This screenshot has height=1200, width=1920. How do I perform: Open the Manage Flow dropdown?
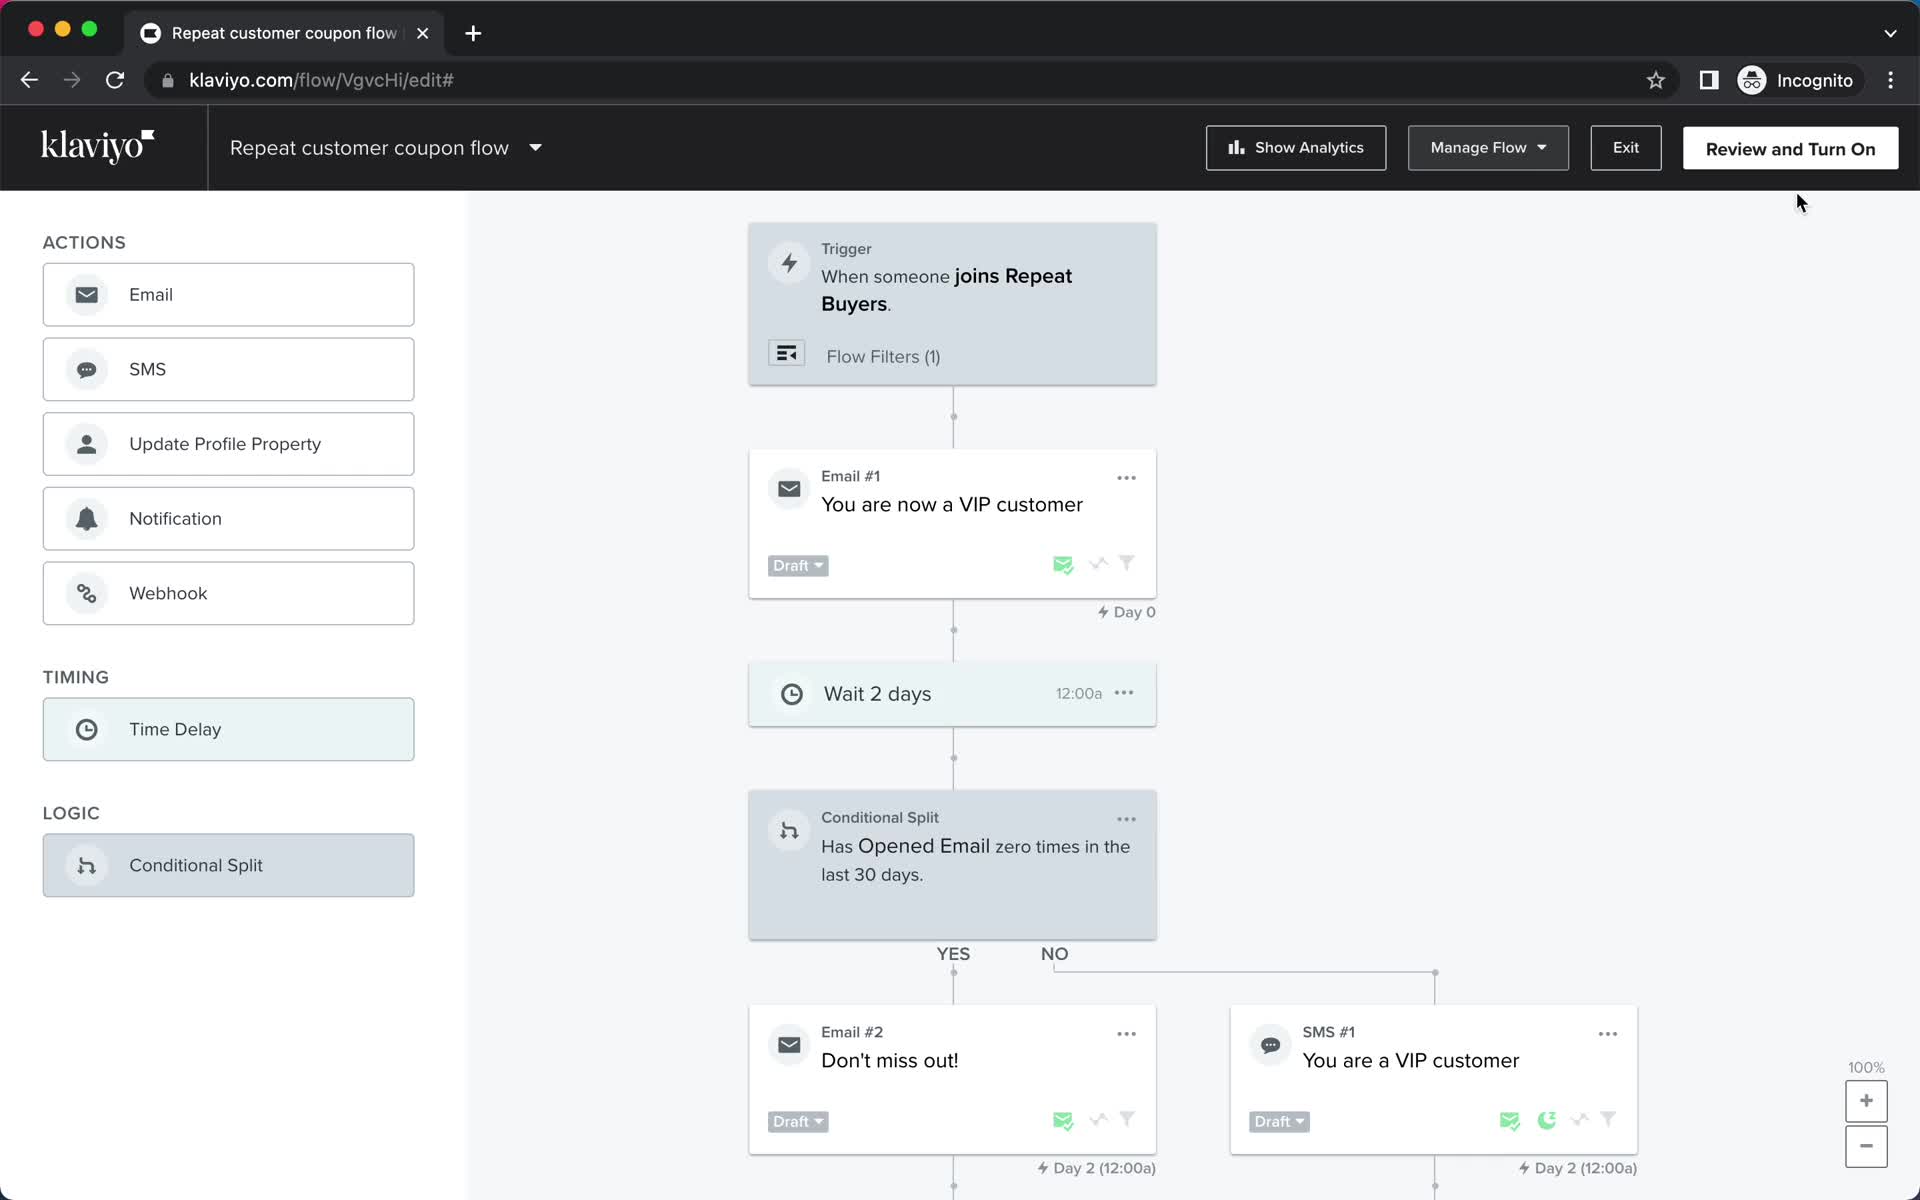click(1488, 148)
